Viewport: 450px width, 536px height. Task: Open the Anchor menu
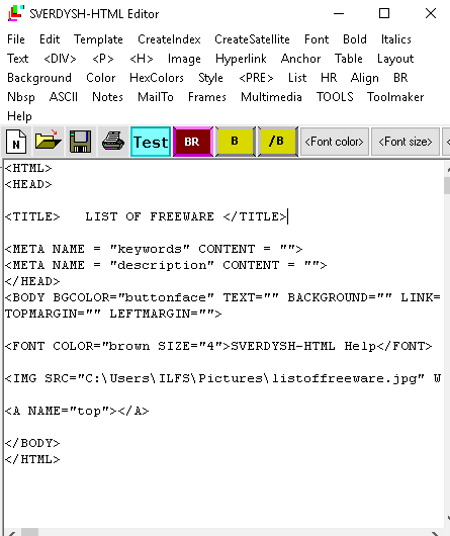[x=301, y=58]
